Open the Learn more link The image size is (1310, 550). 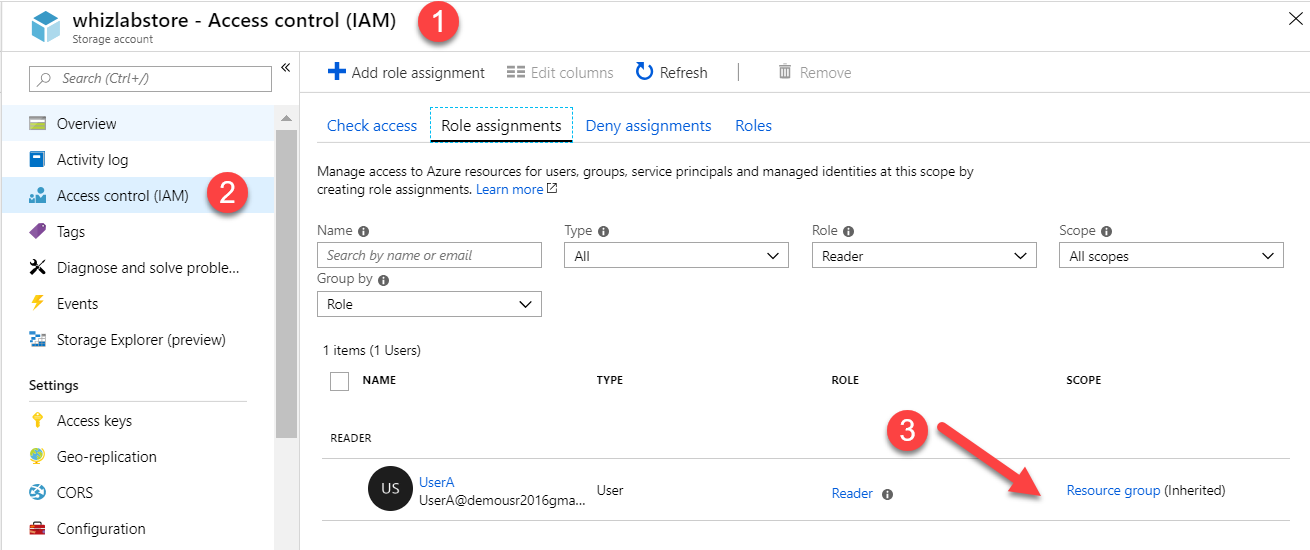(x=510, y=189)
